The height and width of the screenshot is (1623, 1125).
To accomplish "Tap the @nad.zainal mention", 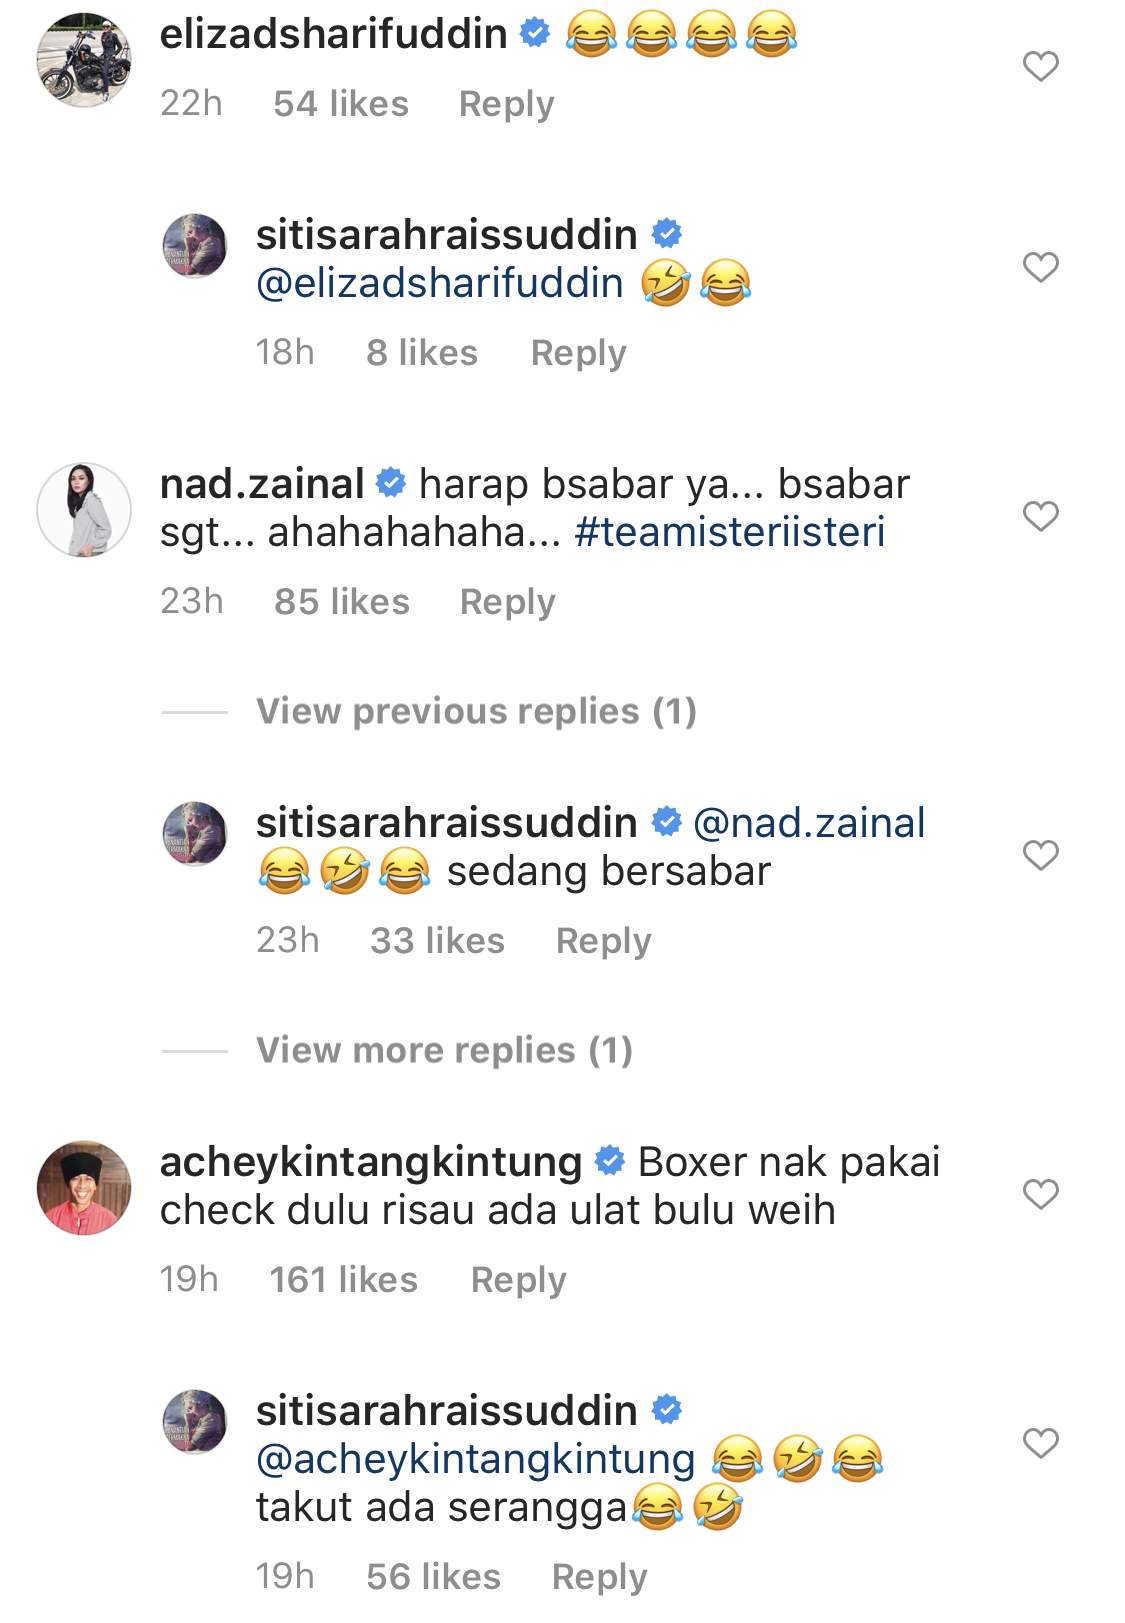I will tap(809, 824).
